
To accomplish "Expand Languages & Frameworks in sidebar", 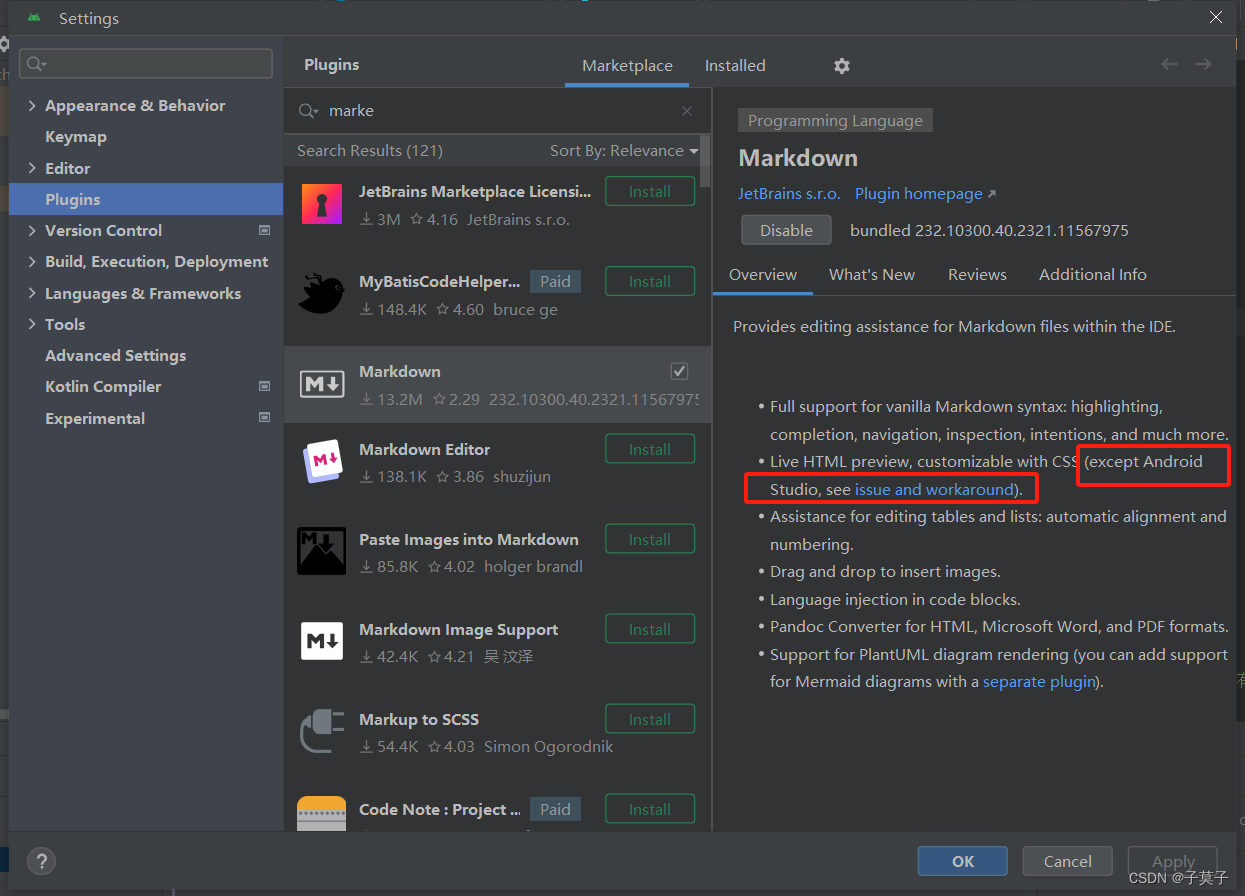I will [x=32, y=293].
